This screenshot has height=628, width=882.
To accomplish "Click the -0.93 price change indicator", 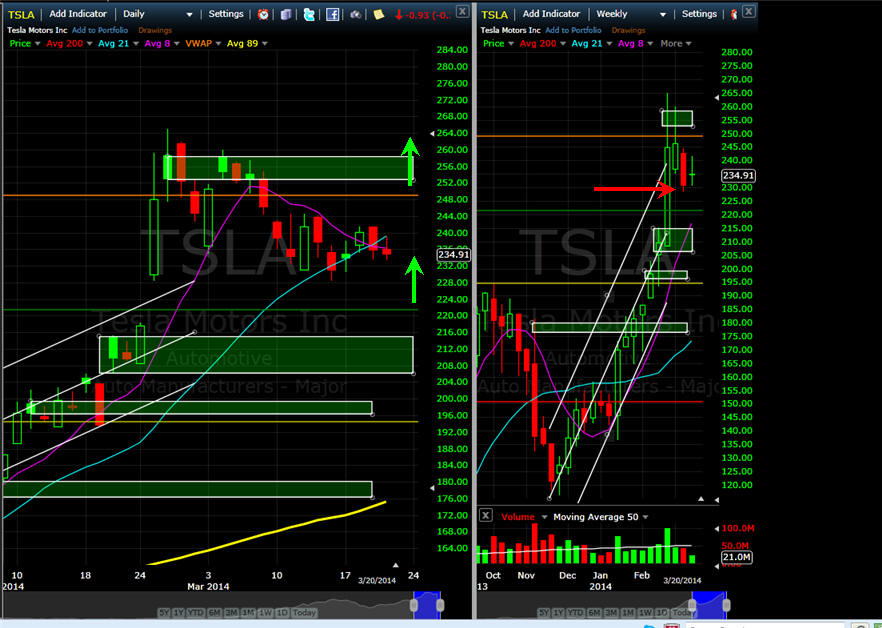I will (x=422, y=15).
